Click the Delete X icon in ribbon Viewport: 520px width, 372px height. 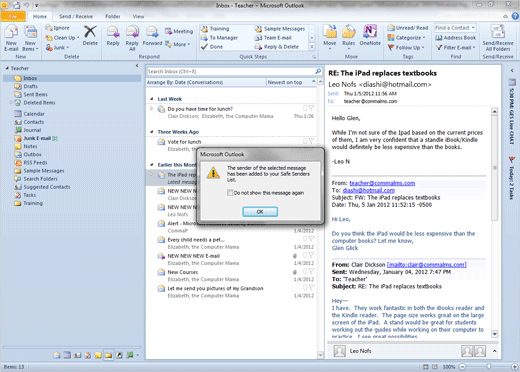[x=90, y=32]
